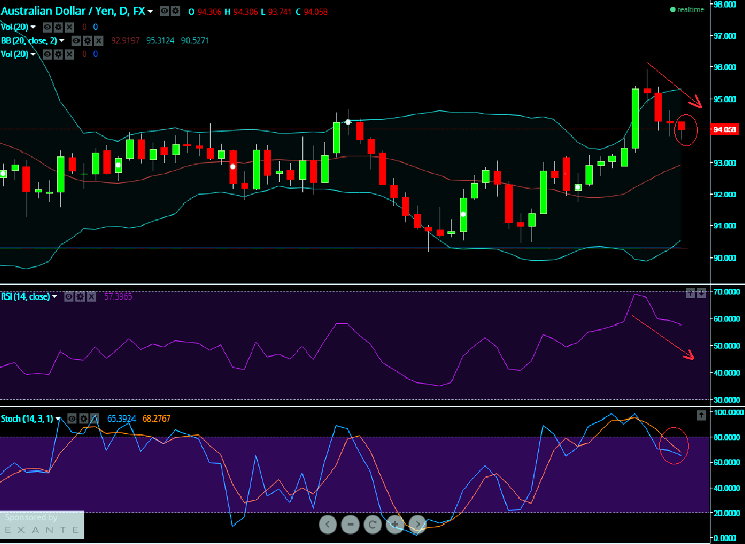Toggle the Stoch (14, 3, 1) eye icon
745x544 pixels.
point(72,419)
